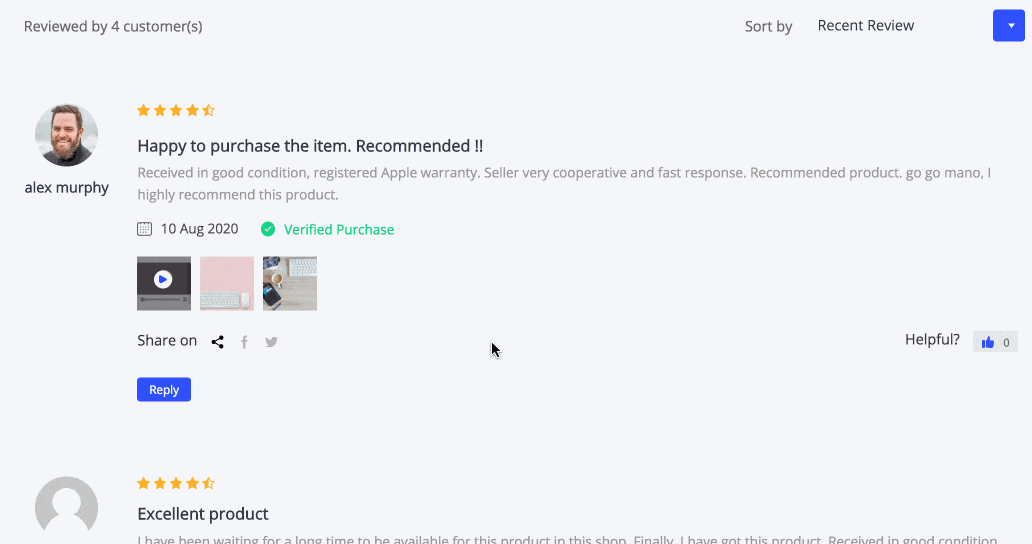Click the thumbs-up helpful icon
The width and height of the screenshot is (1032, 544).
pyautogui.click(x=987, y=342)
